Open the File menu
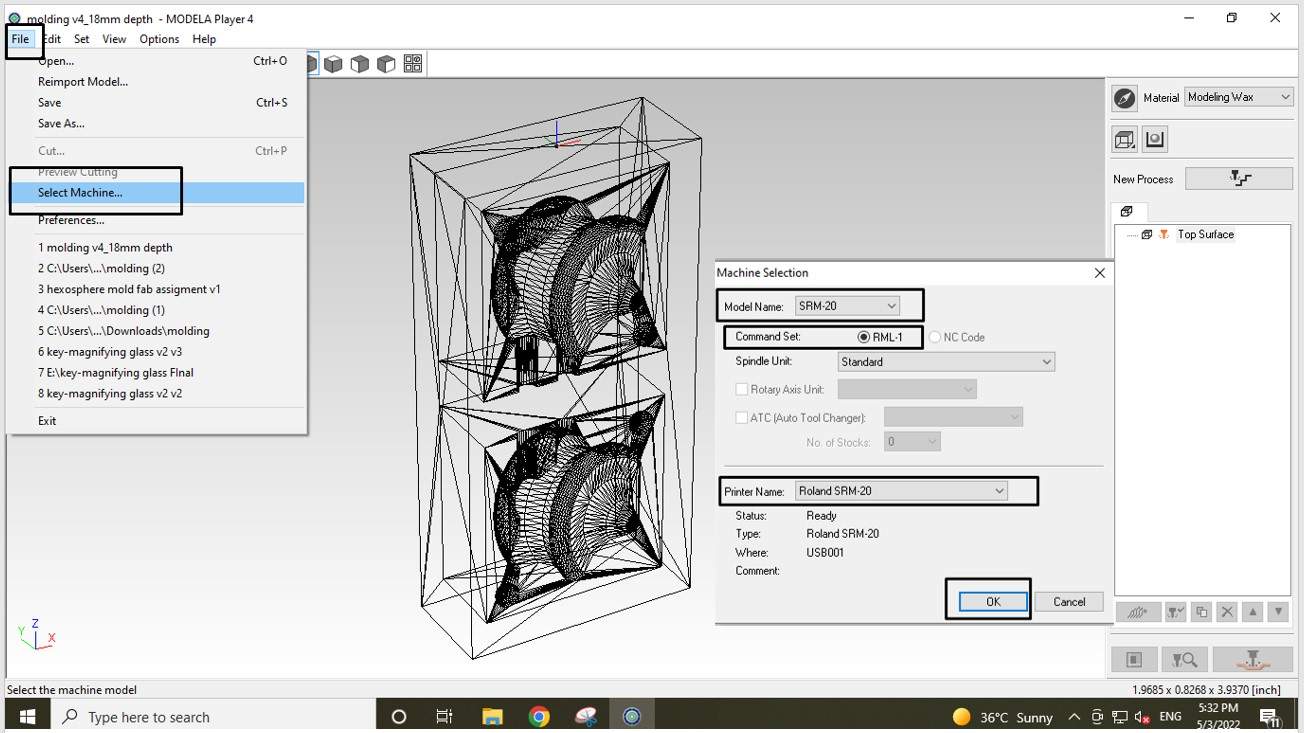The height and width of the screenshot is (733, 1304). click(x=21, y=39)
